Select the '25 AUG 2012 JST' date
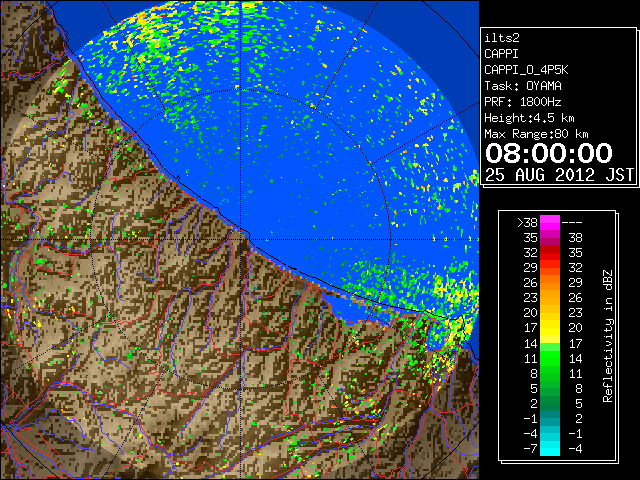The height and width of the screenshot is (480, 640). point(560,175)
